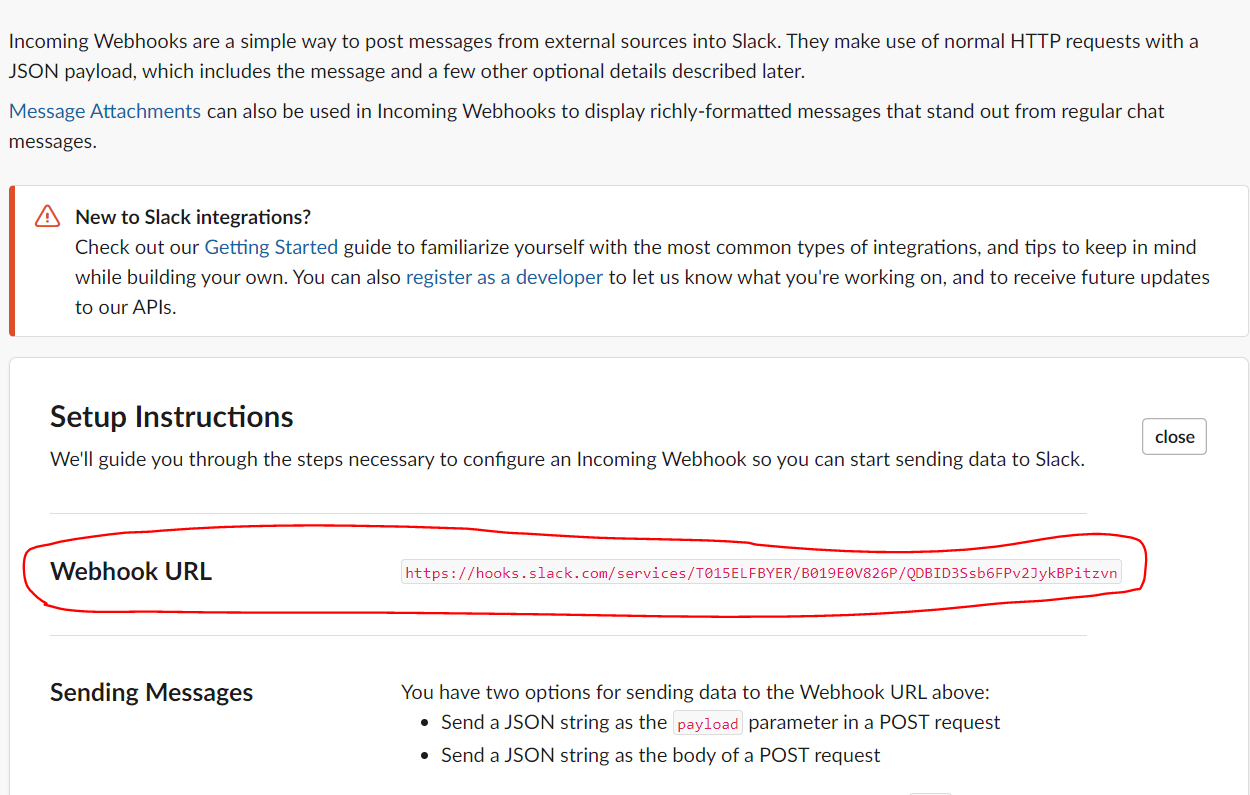Click the Setup Instructions heading

point(172,417)
